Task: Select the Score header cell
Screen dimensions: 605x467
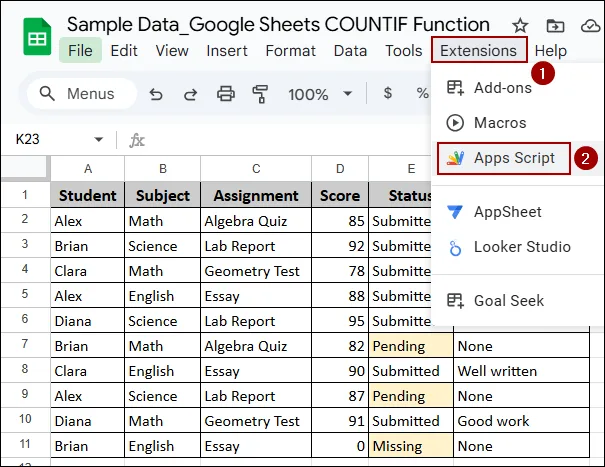Action: pos(340,195)
